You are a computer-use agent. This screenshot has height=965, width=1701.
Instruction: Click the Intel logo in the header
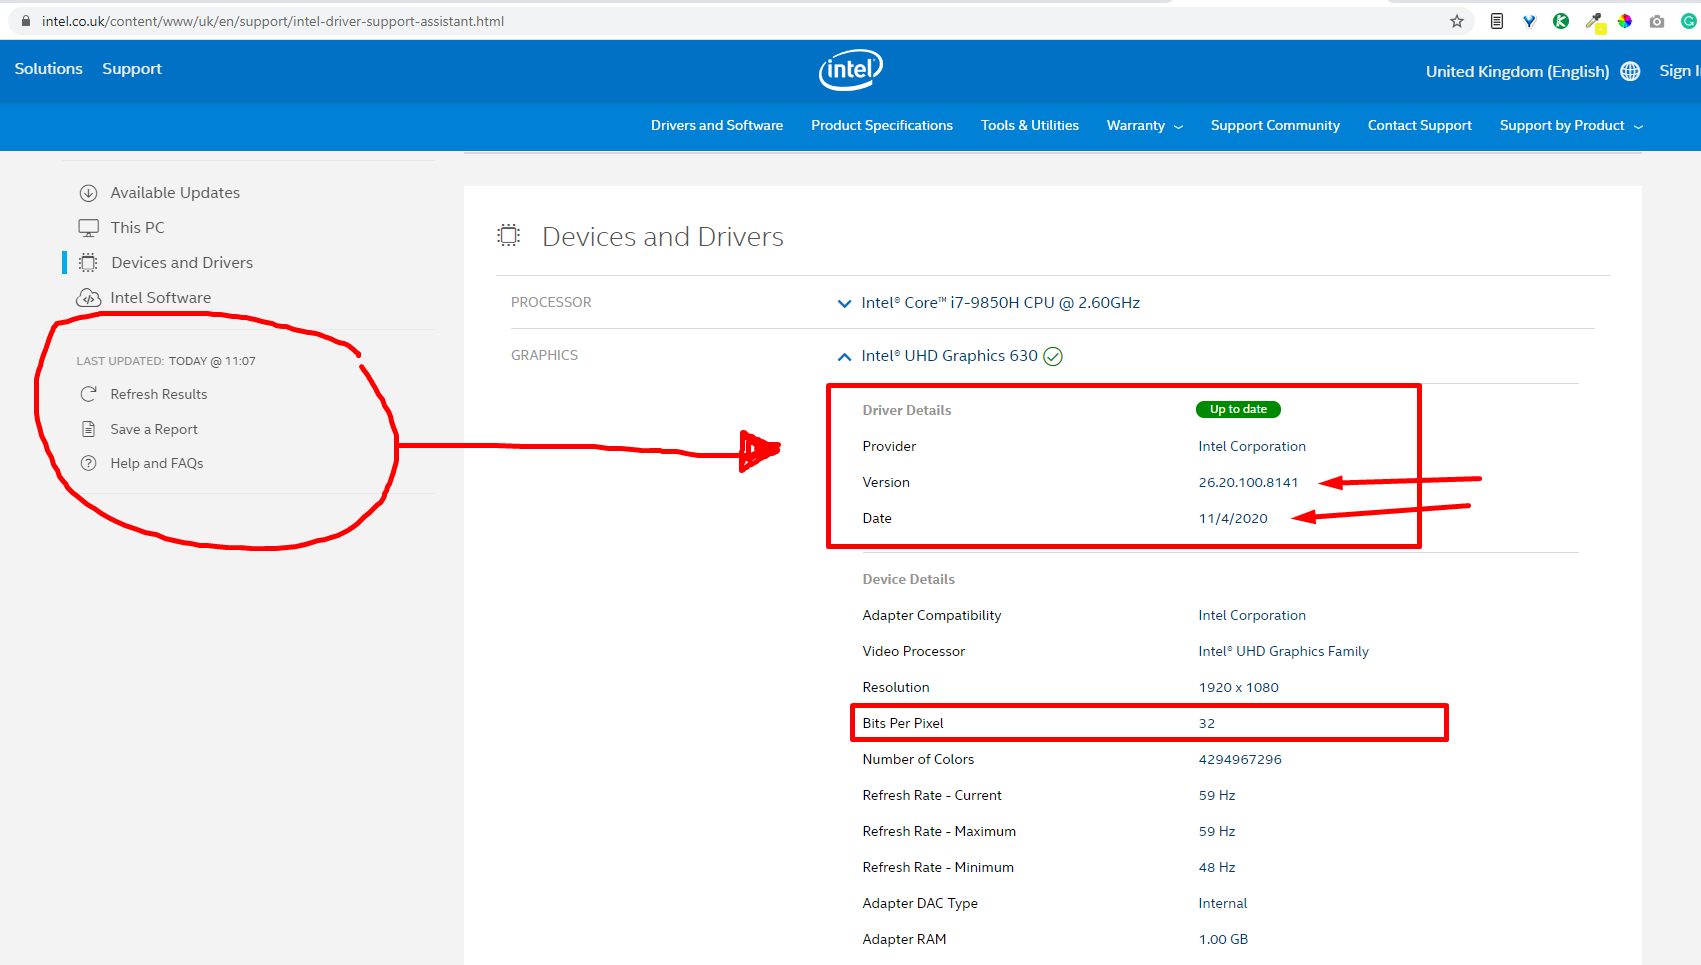coord(850,69)
